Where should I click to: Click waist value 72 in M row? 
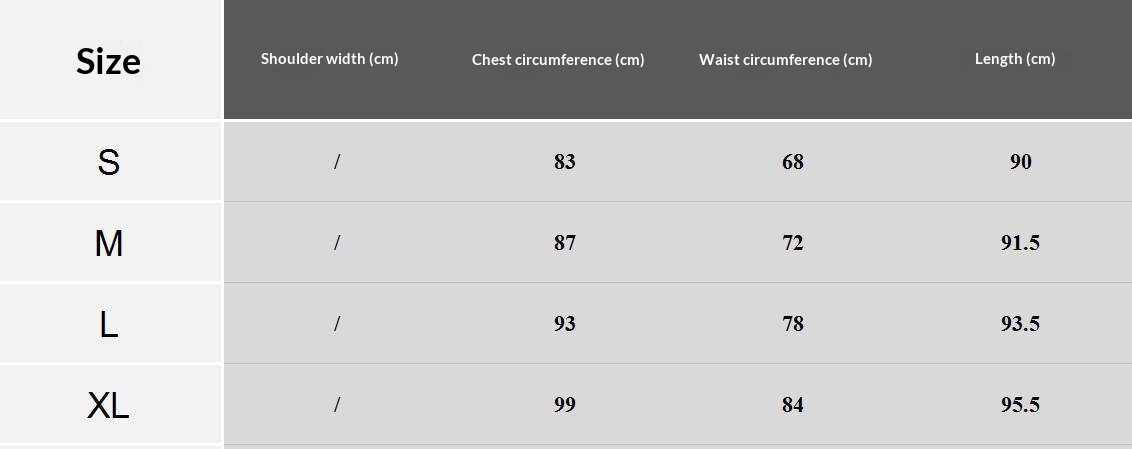pos(793,243)
